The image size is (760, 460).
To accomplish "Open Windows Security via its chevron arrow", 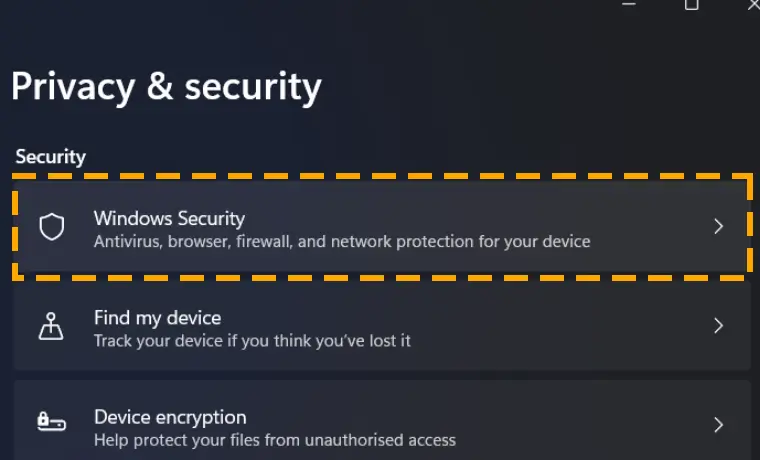I will coord(718,226).
